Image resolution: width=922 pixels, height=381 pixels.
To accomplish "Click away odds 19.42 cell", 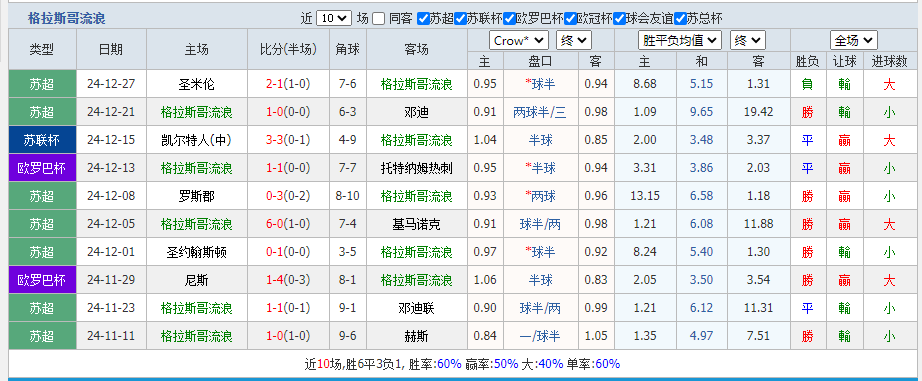I will click(x=759, y=112).
